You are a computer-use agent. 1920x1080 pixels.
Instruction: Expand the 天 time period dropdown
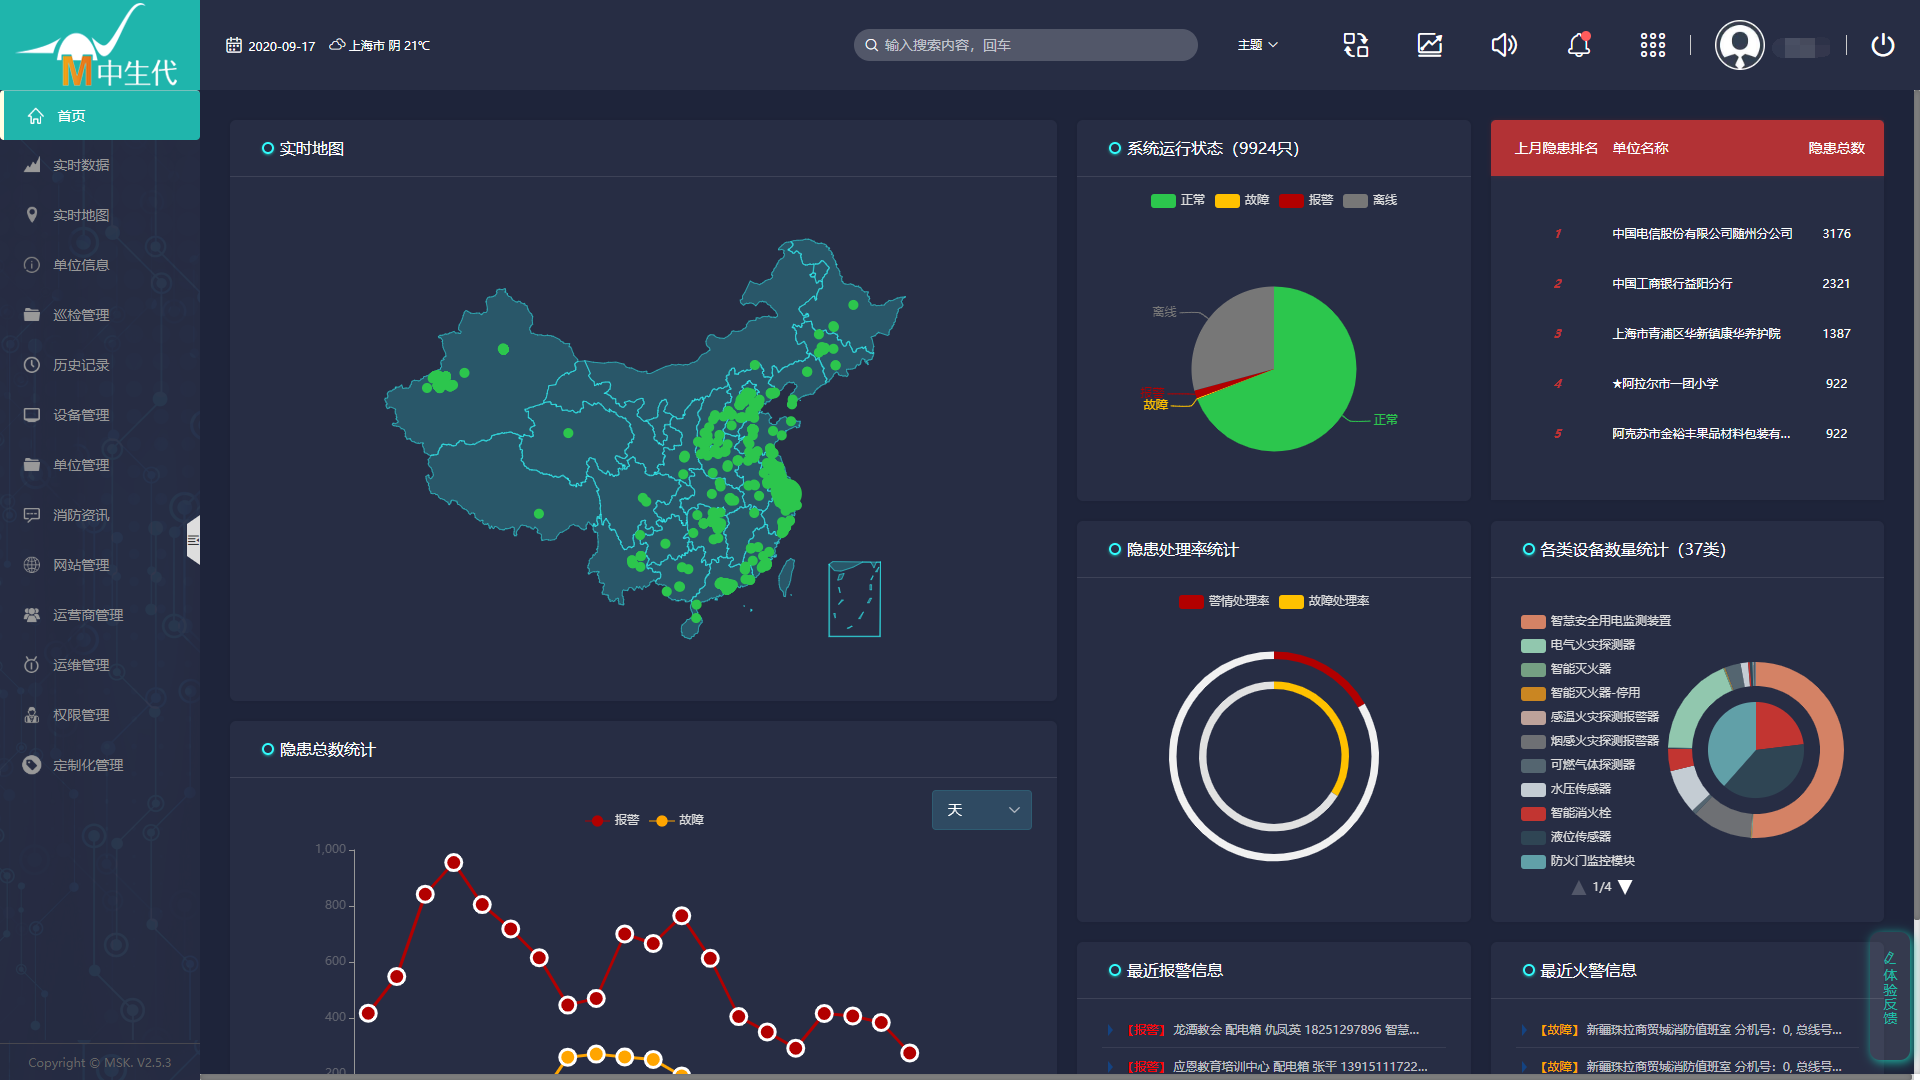(981, 810)
